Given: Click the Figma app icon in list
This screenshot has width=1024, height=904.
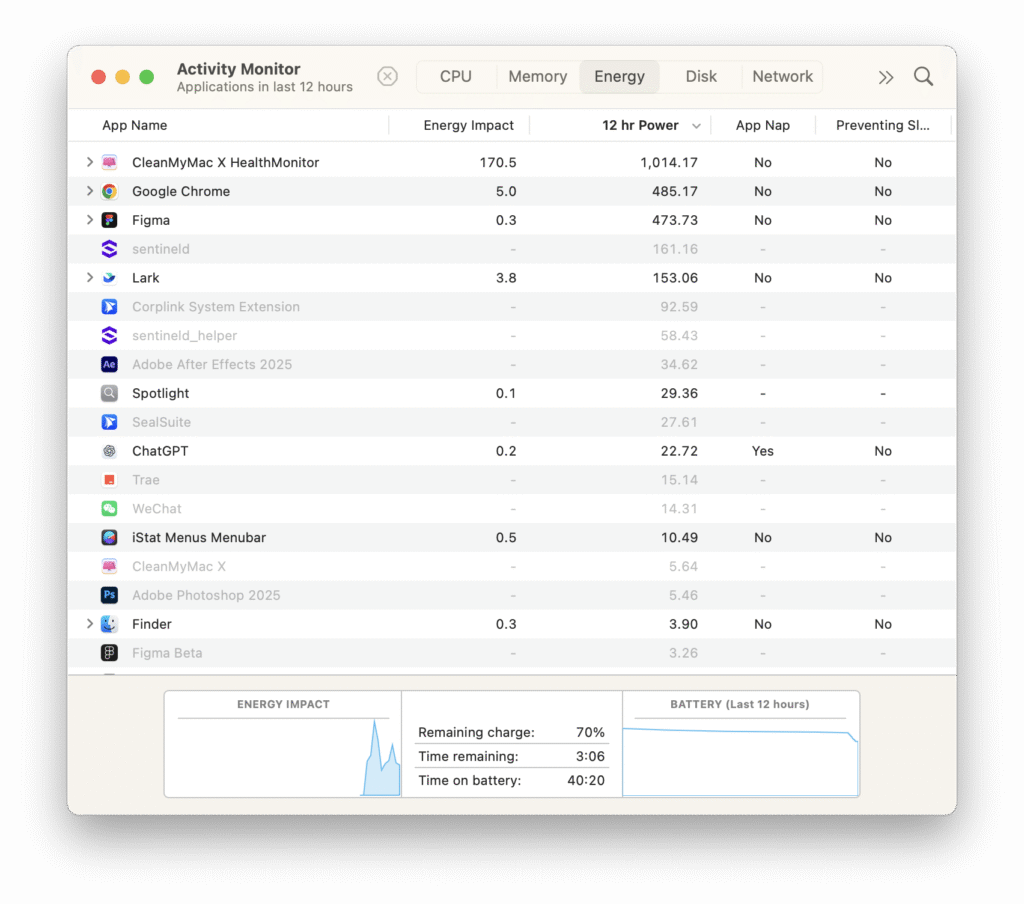Looking at the screenshot, I should 109,220.
